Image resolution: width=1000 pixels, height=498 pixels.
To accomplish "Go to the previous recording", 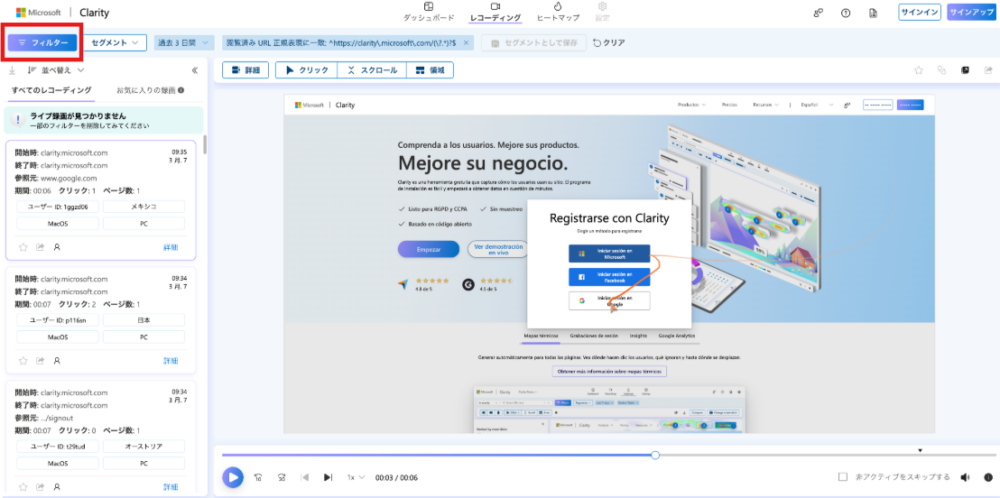I will pyautogui.click(x=305, y=478).
